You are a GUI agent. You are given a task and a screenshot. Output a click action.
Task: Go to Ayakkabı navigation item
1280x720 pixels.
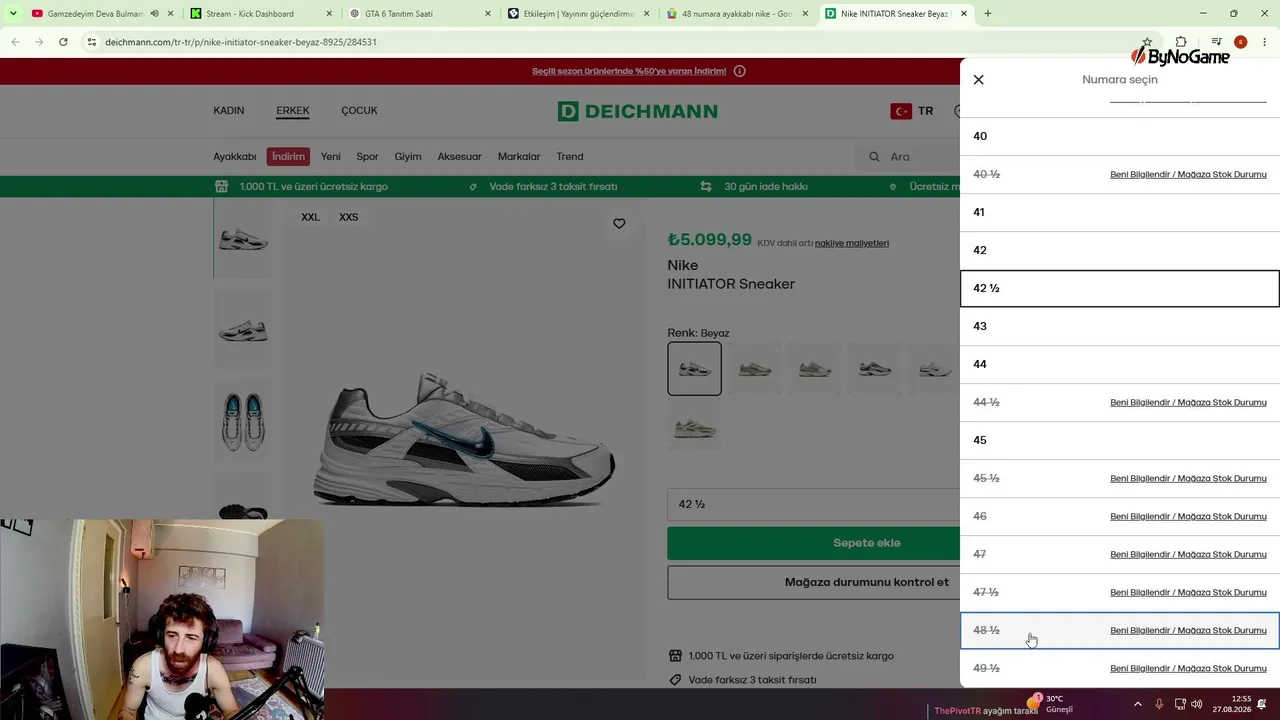click(x=235, y=157)
